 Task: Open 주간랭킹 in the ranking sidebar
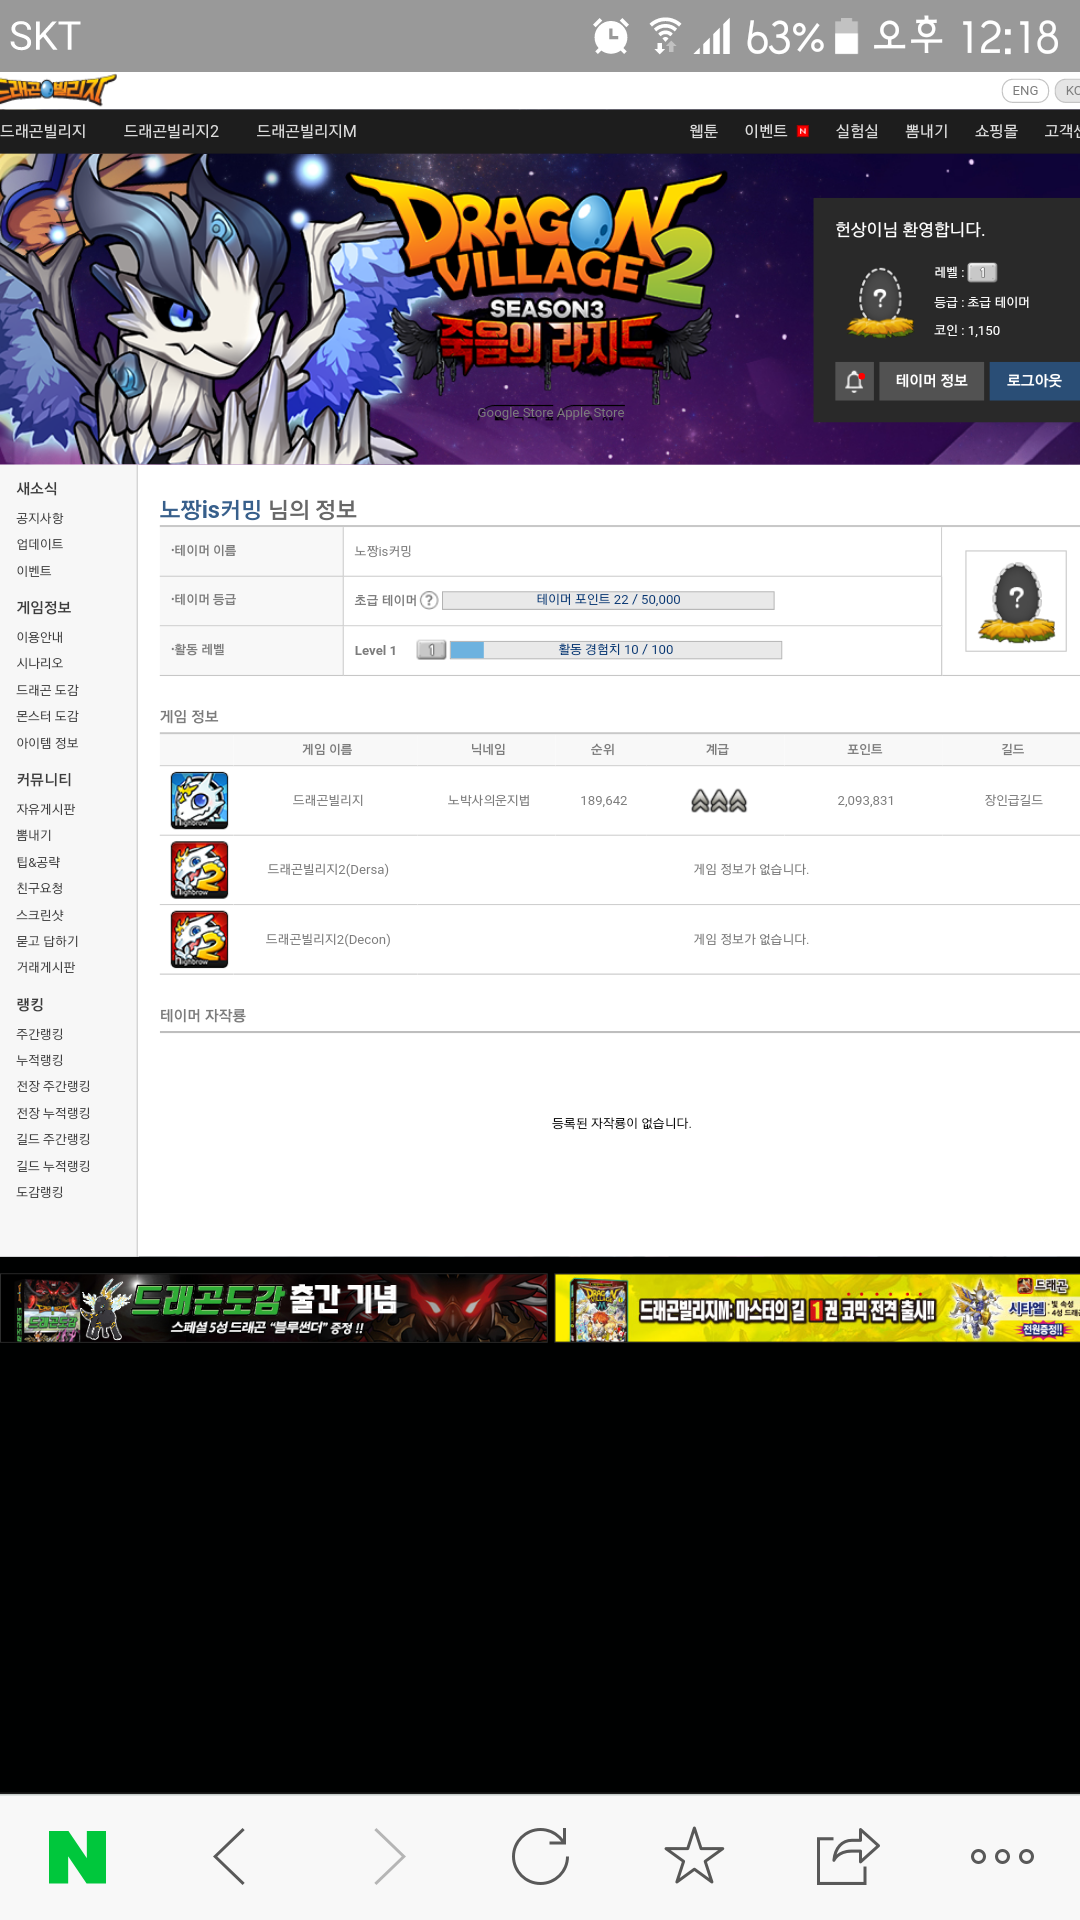point(40,1034)
